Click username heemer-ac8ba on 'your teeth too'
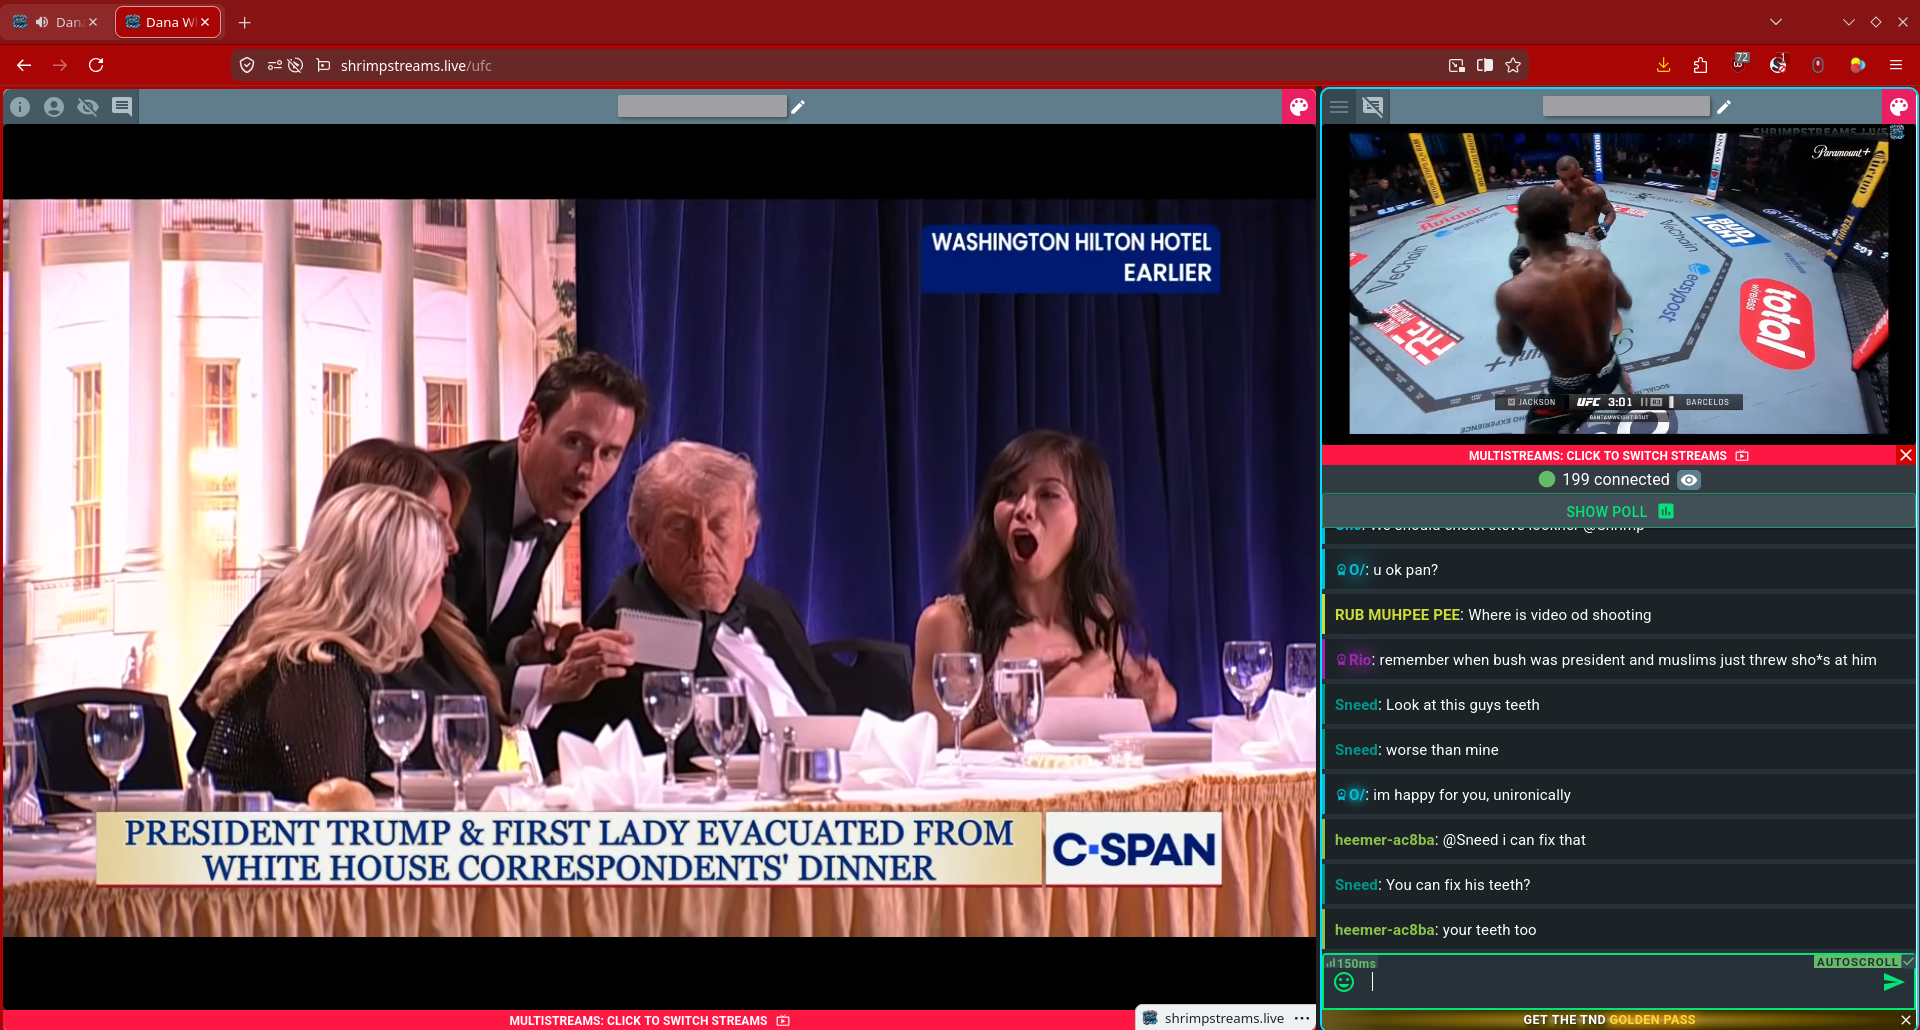The width and height of the screenshot is (1920, 1030). pyautogui.click(x=1384, y=930)
